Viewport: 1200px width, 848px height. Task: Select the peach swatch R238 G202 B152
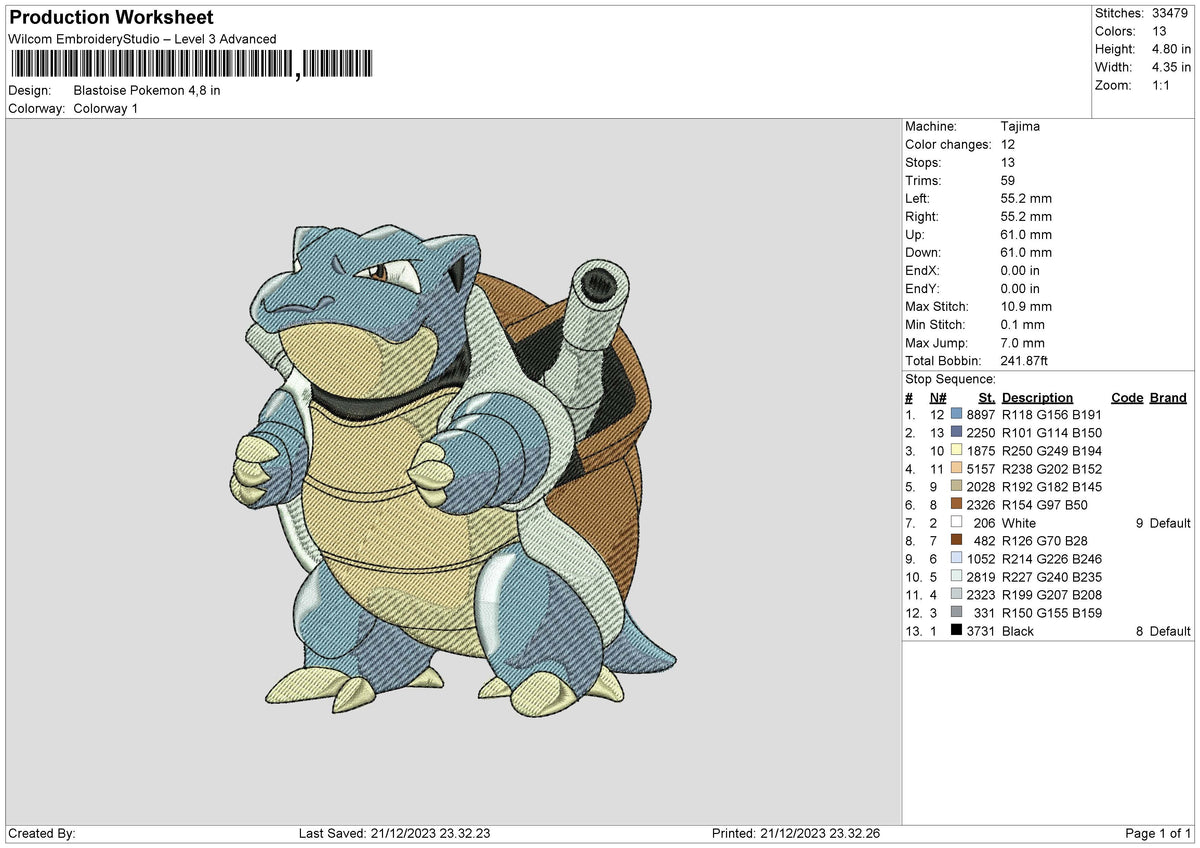point(956,469)
